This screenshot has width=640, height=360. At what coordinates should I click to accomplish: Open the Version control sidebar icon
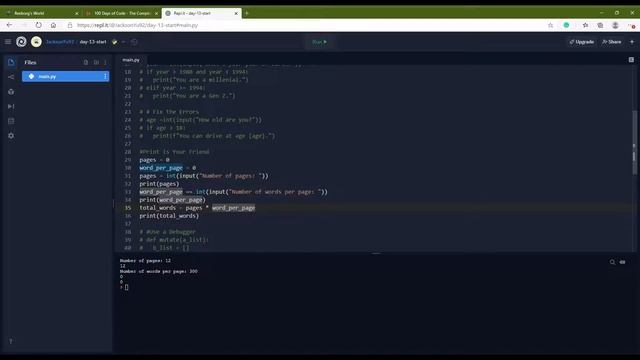click(11, 77)
